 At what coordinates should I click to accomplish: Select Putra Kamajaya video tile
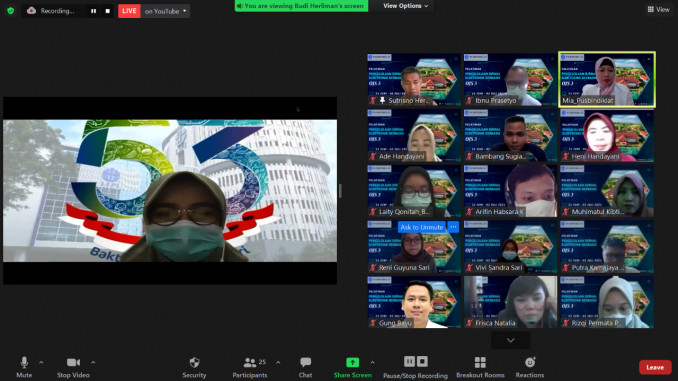(607, 247)
